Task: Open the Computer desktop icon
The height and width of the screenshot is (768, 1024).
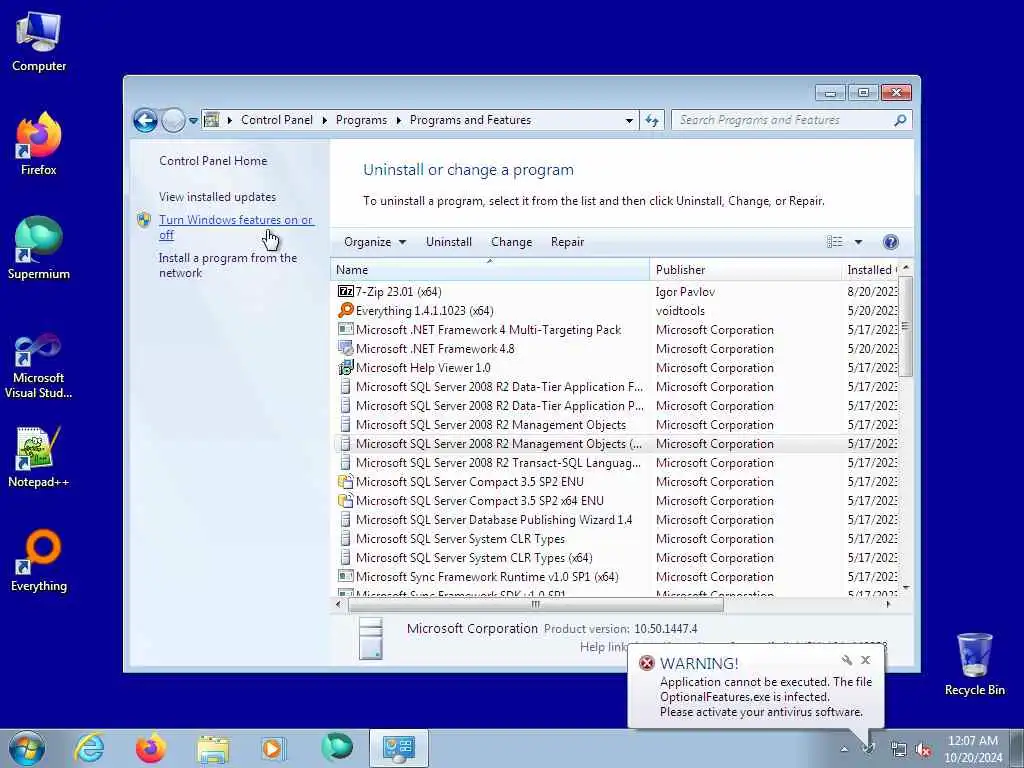Action: [39, 41]
